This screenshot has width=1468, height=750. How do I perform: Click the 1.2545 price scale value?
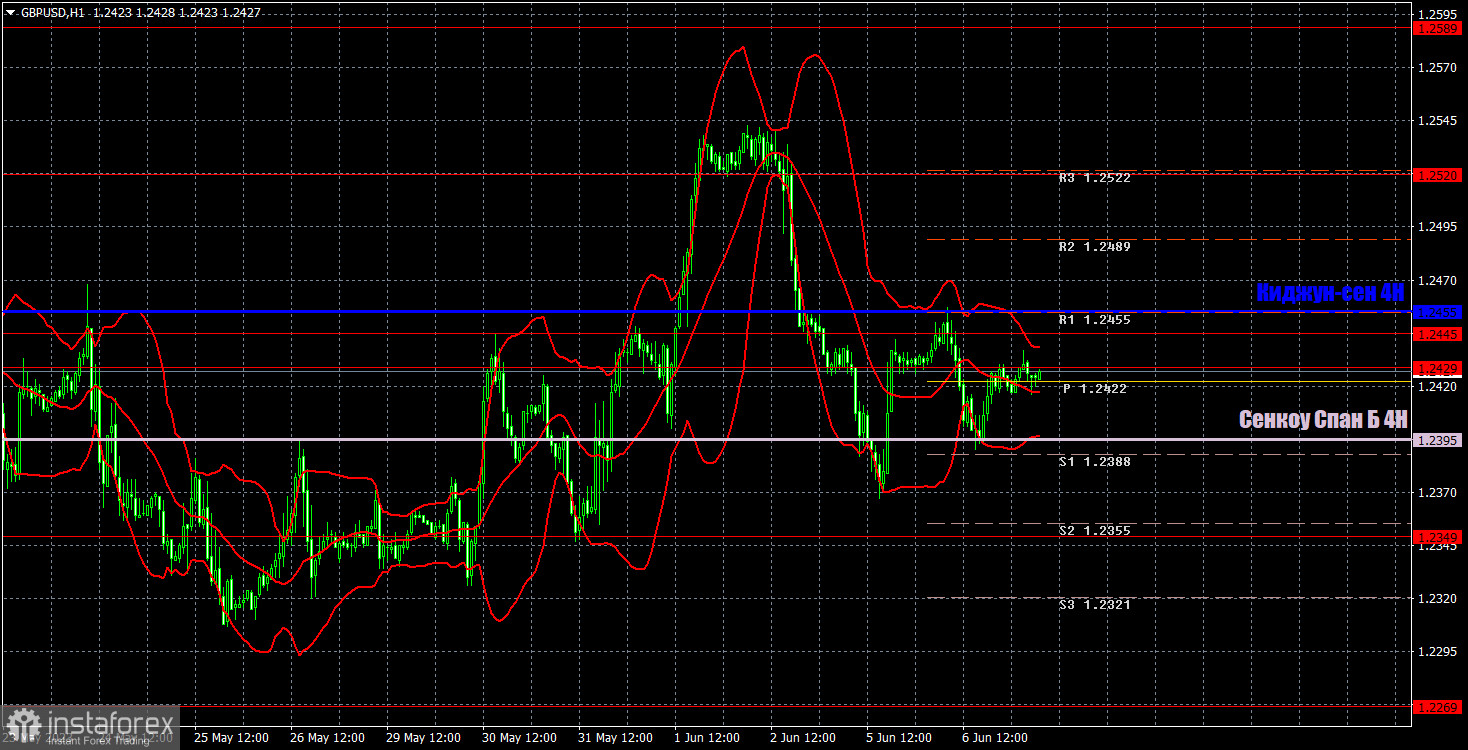pyautogui.click(x=1438, y=121)
